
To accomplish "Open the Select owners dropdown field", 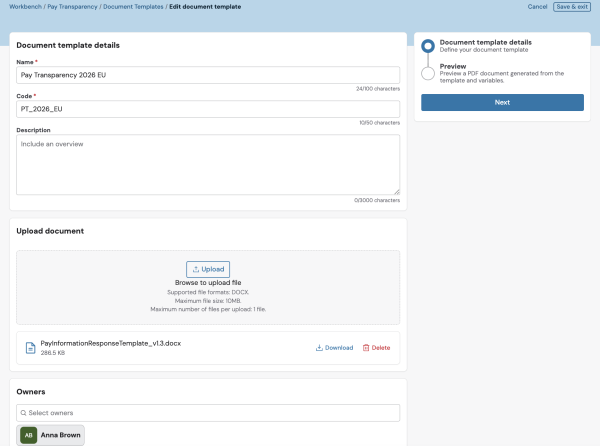I will point(208,413).
